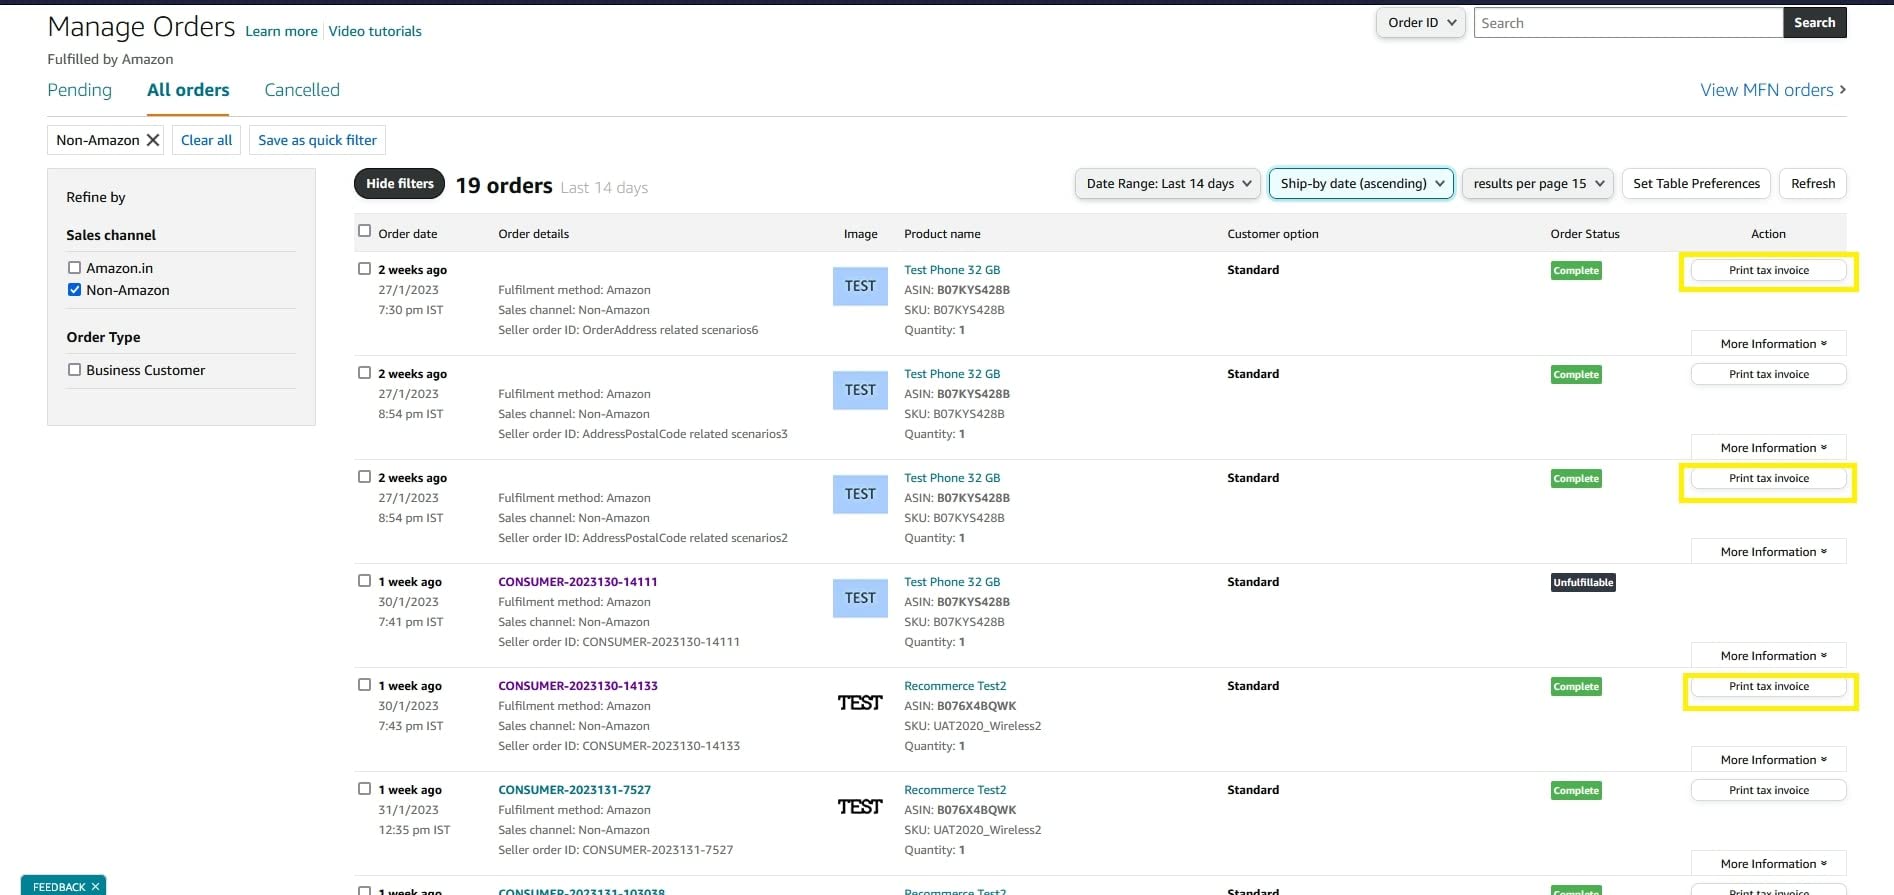Click the Complete status badge on first order
The width and height of the screenshot is (1894, 895).
point(1575,271)
